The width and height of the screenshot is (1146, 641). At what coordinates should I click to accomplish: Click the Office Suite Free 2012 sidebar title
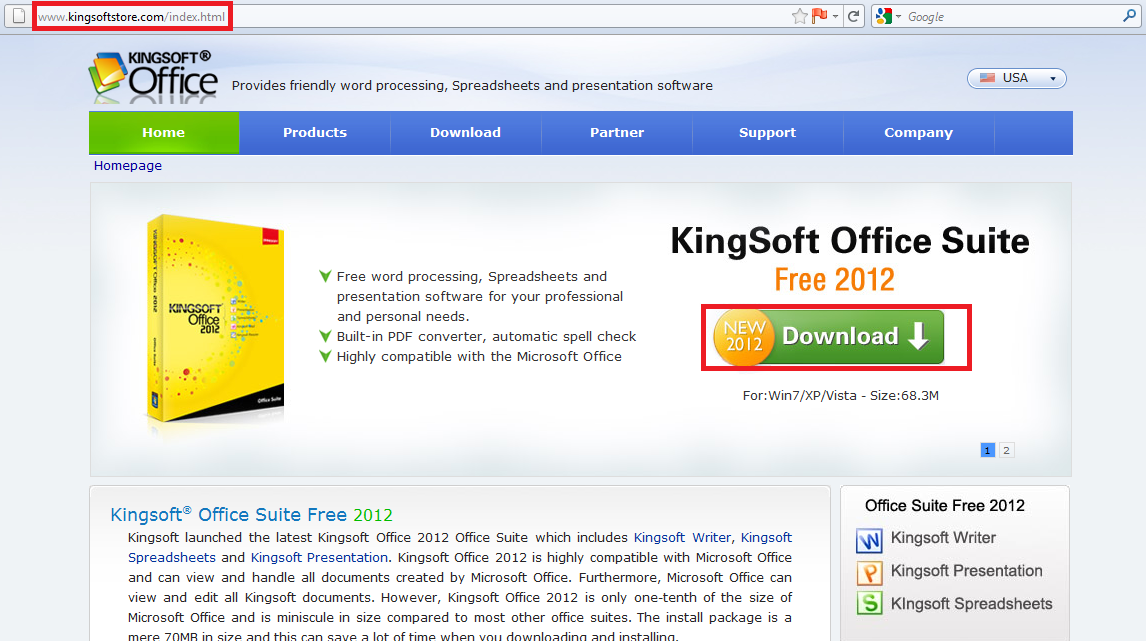(944, 506)
